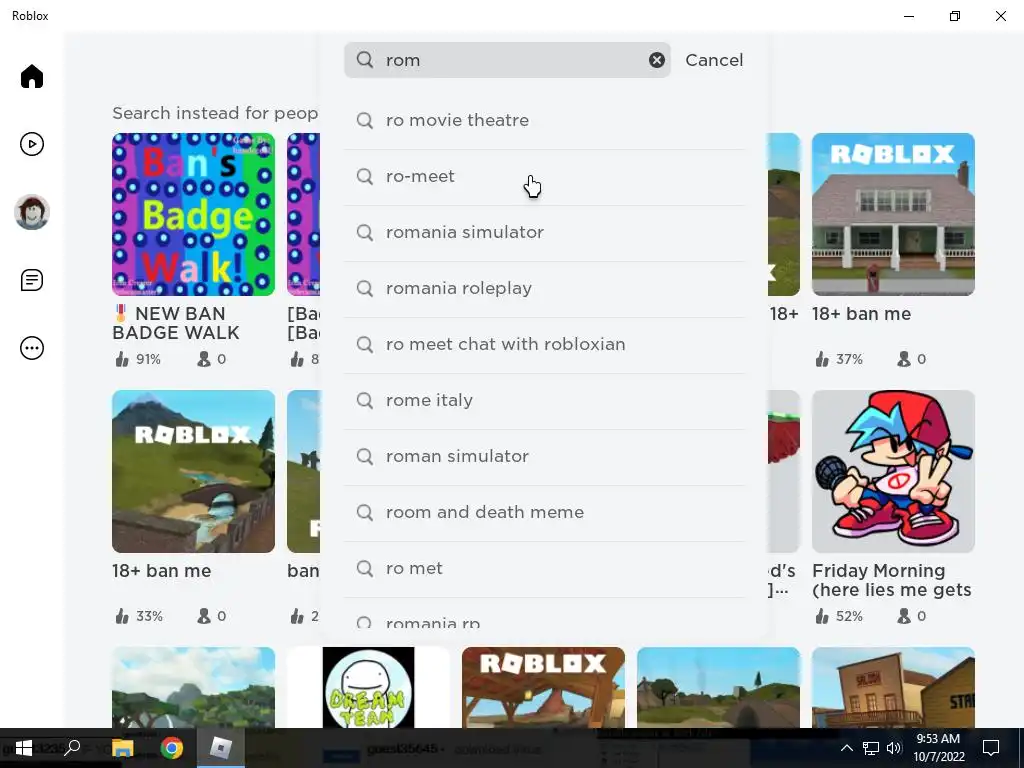This screenshot has height=768, width=1024.
Task: Click the thumbs-up icon showing 91%
Action: coord(122,359)
